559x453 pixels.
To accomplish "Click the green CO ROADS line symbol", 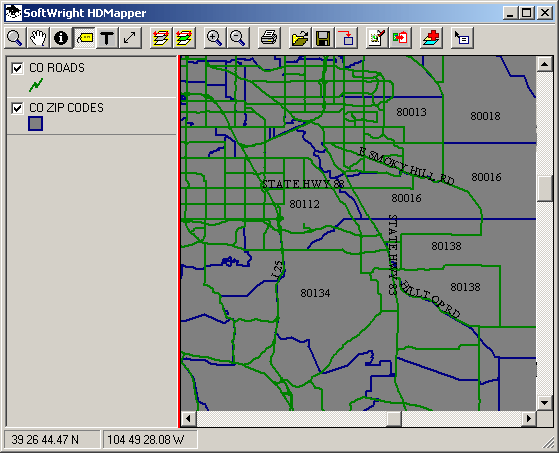I will coord(36,85).
